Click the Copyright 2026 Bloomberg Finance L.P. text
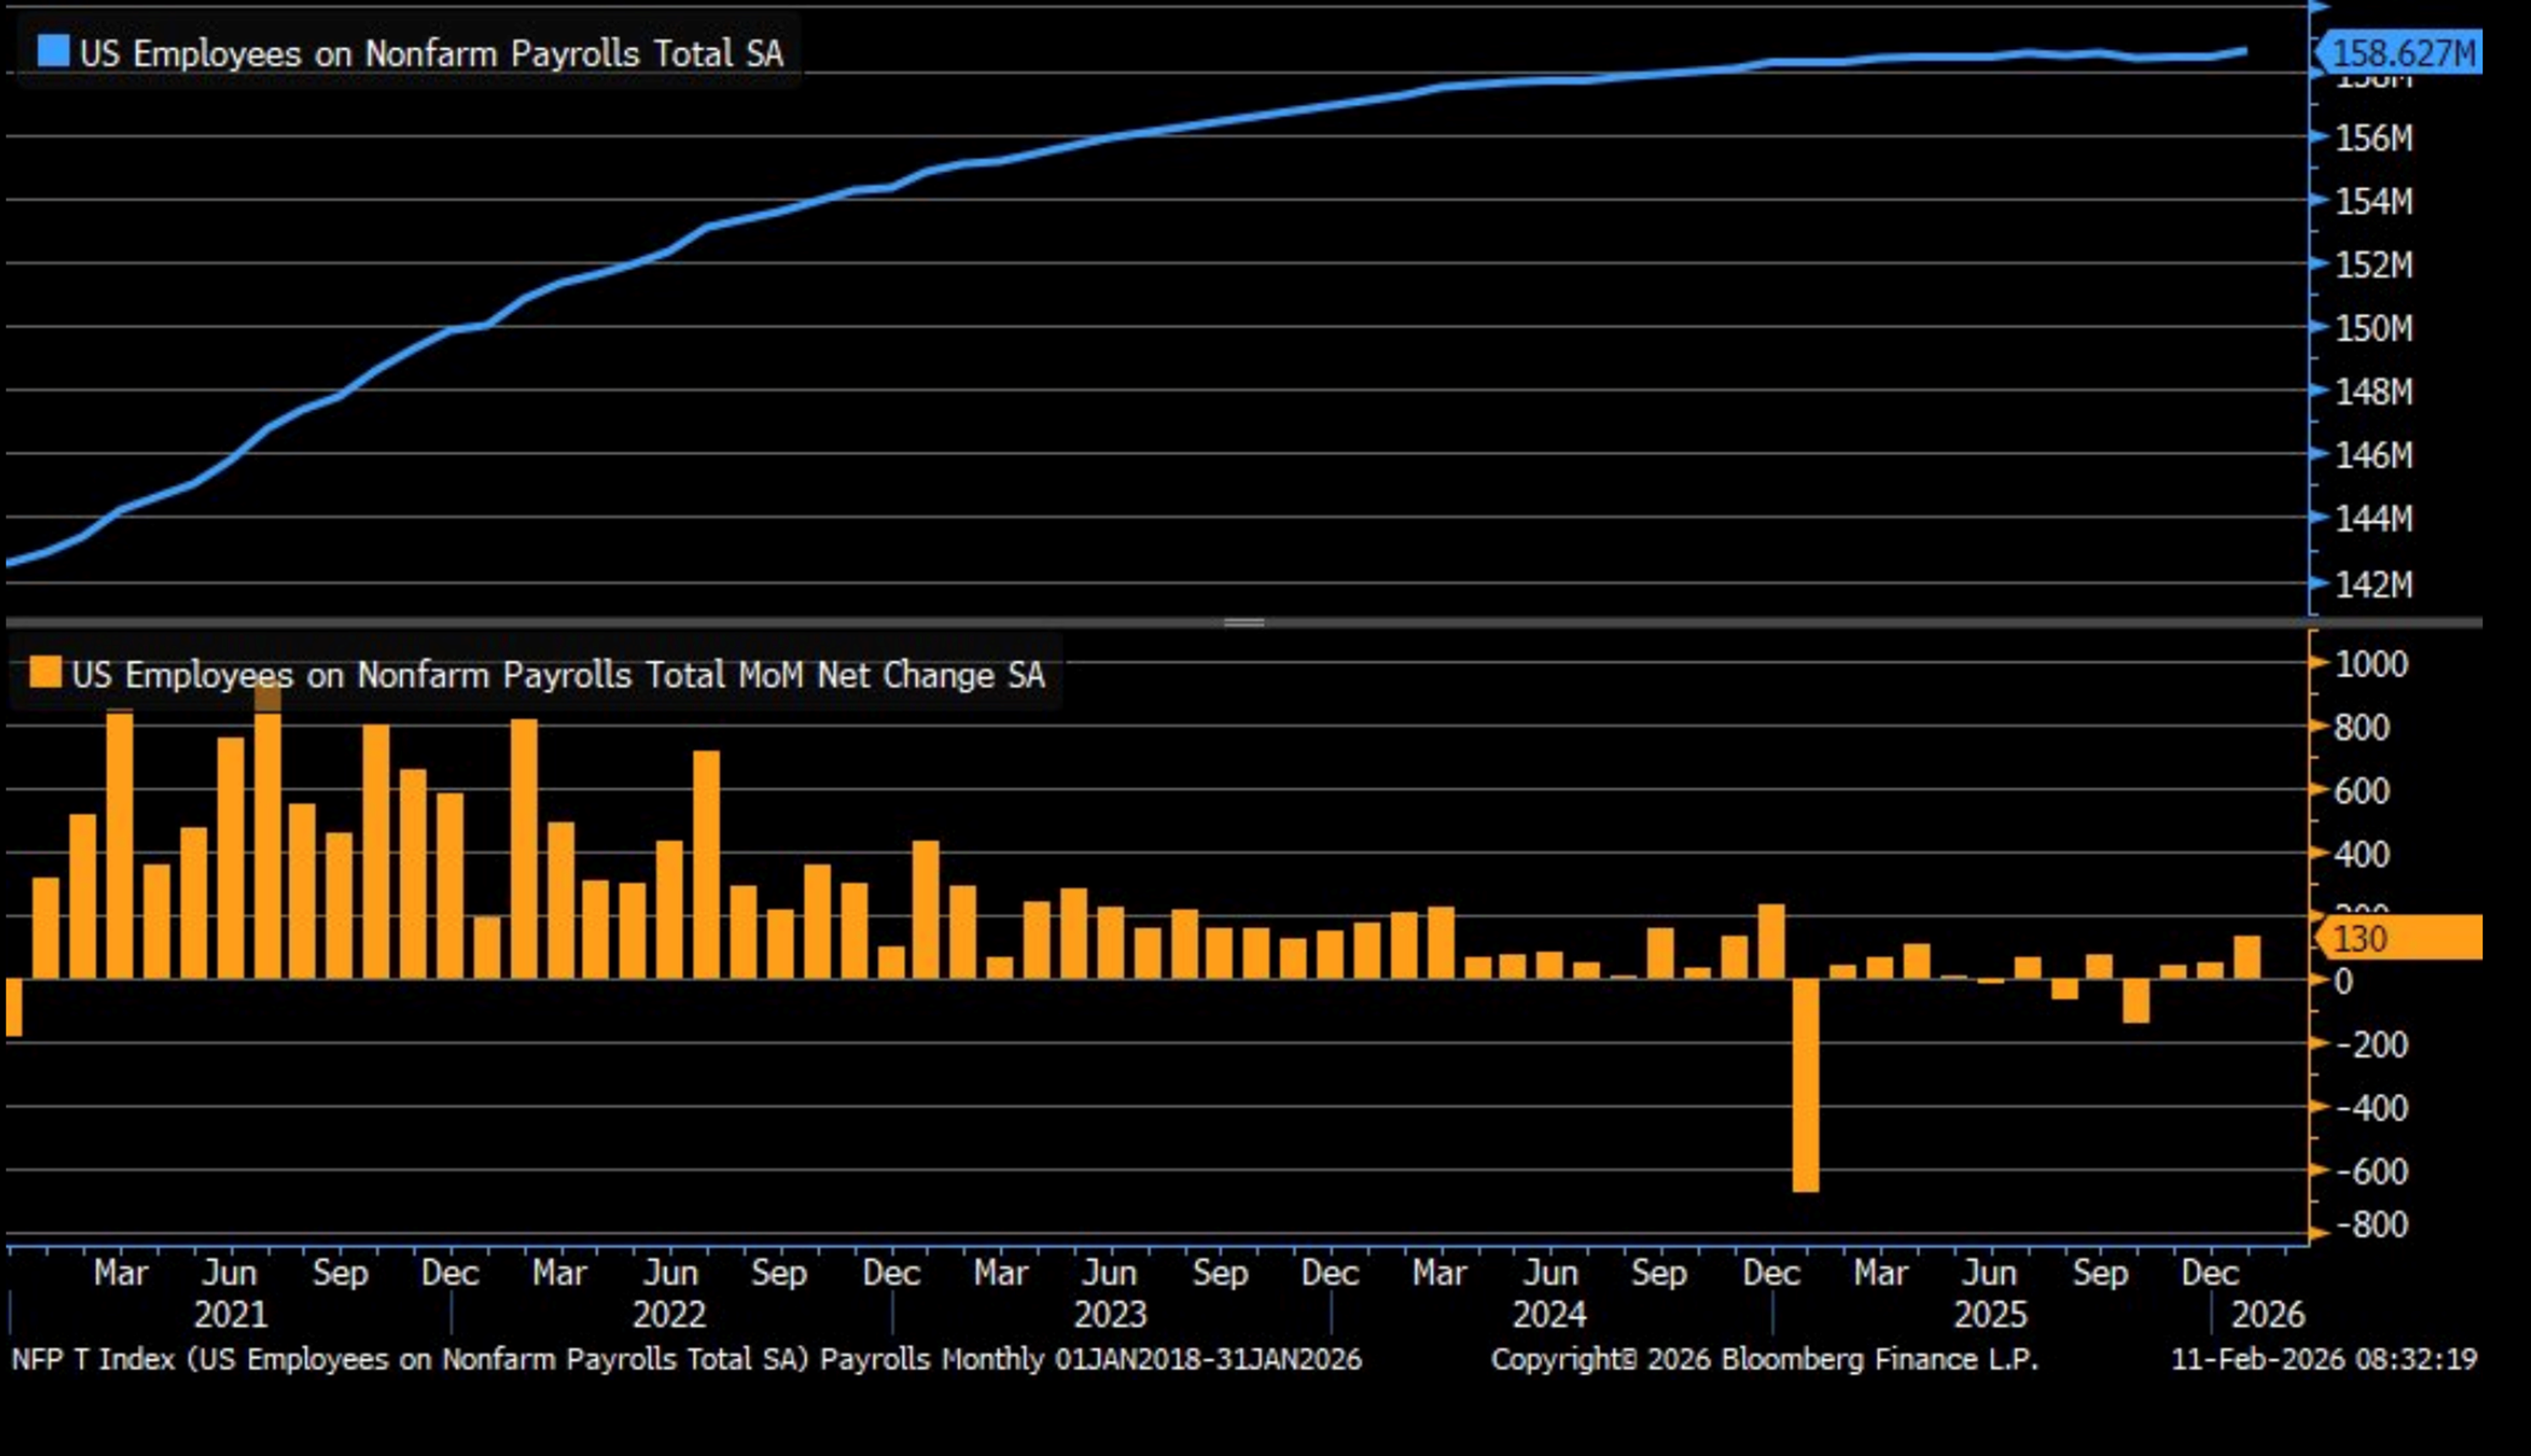Screen dimensions: 2531x1456 coord(1764,1359)
